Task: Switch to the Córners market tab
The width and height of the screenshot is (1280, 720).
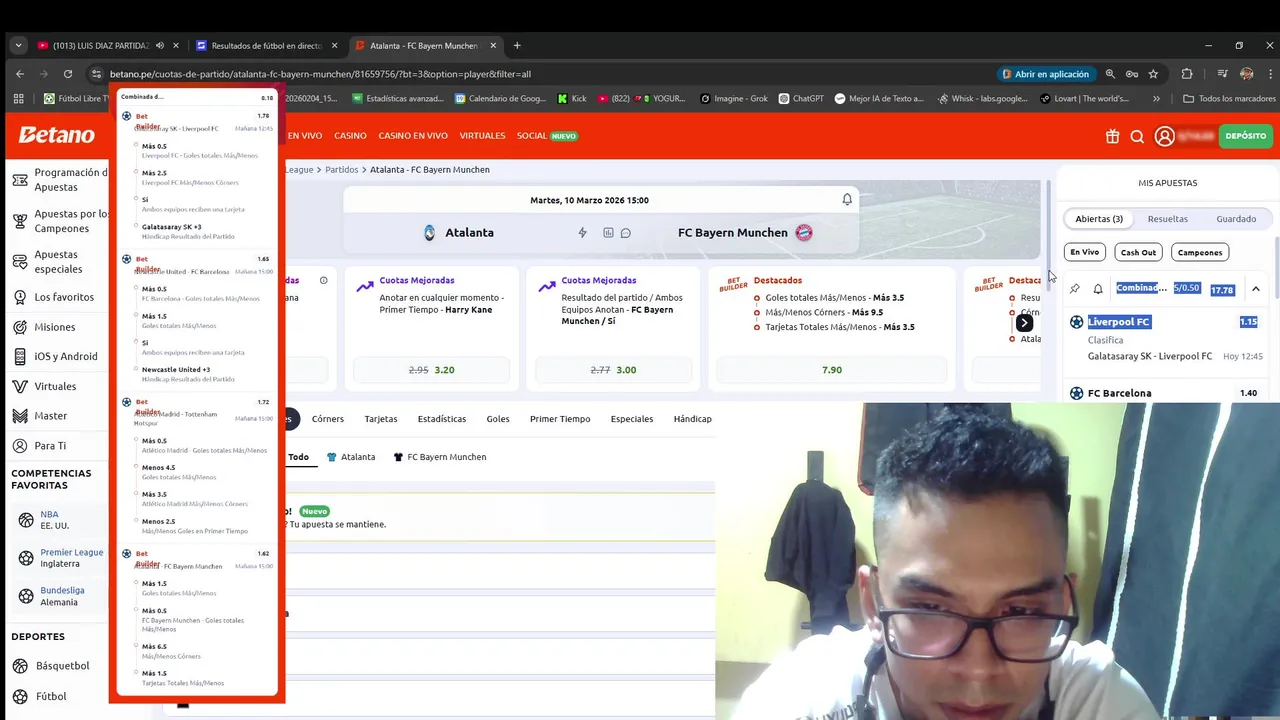Action: pyautogui.click(x=328, y=419)
